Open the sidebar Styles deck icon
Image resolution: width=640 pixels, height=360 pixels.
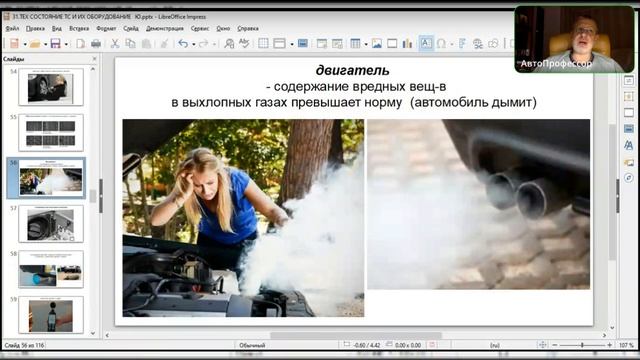pos(629,145)
